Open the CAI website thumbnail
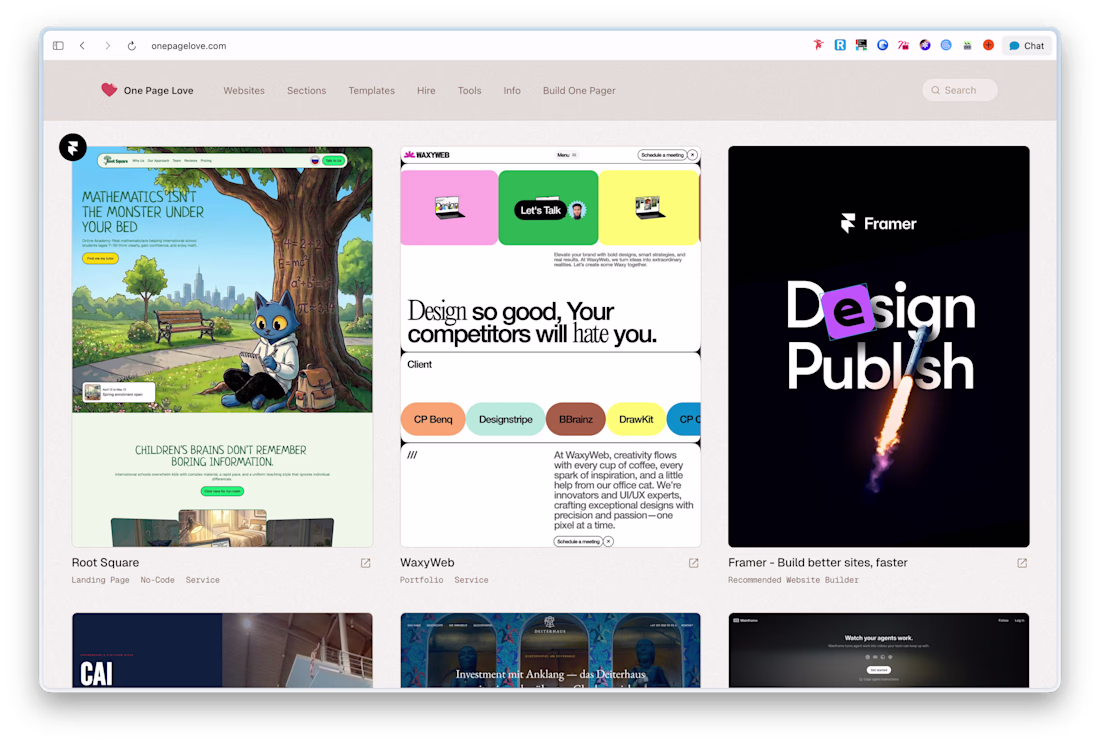The image size is (1100, 744). (x=222, y=650)
